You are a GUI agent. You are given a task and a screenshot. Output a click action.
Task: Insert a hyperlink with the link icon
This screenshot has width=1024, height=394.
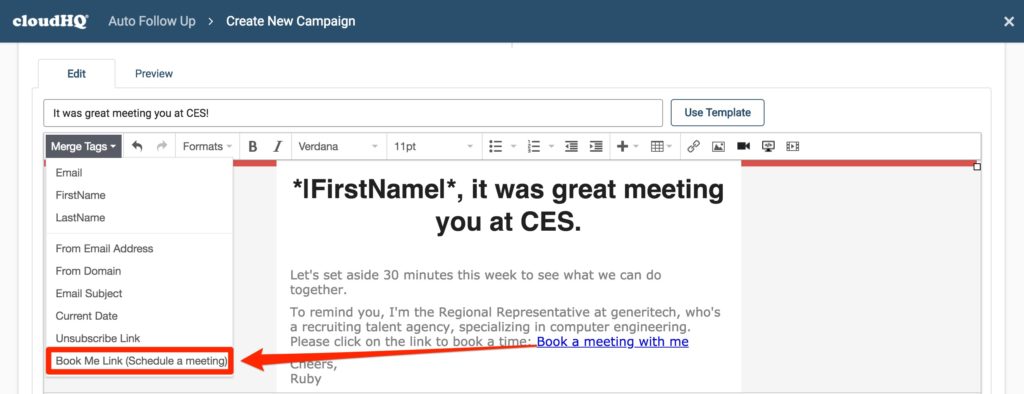point(694,146)
